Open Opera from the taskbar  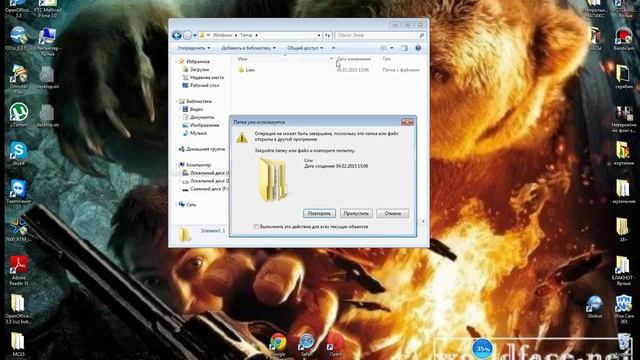point(335,344)
